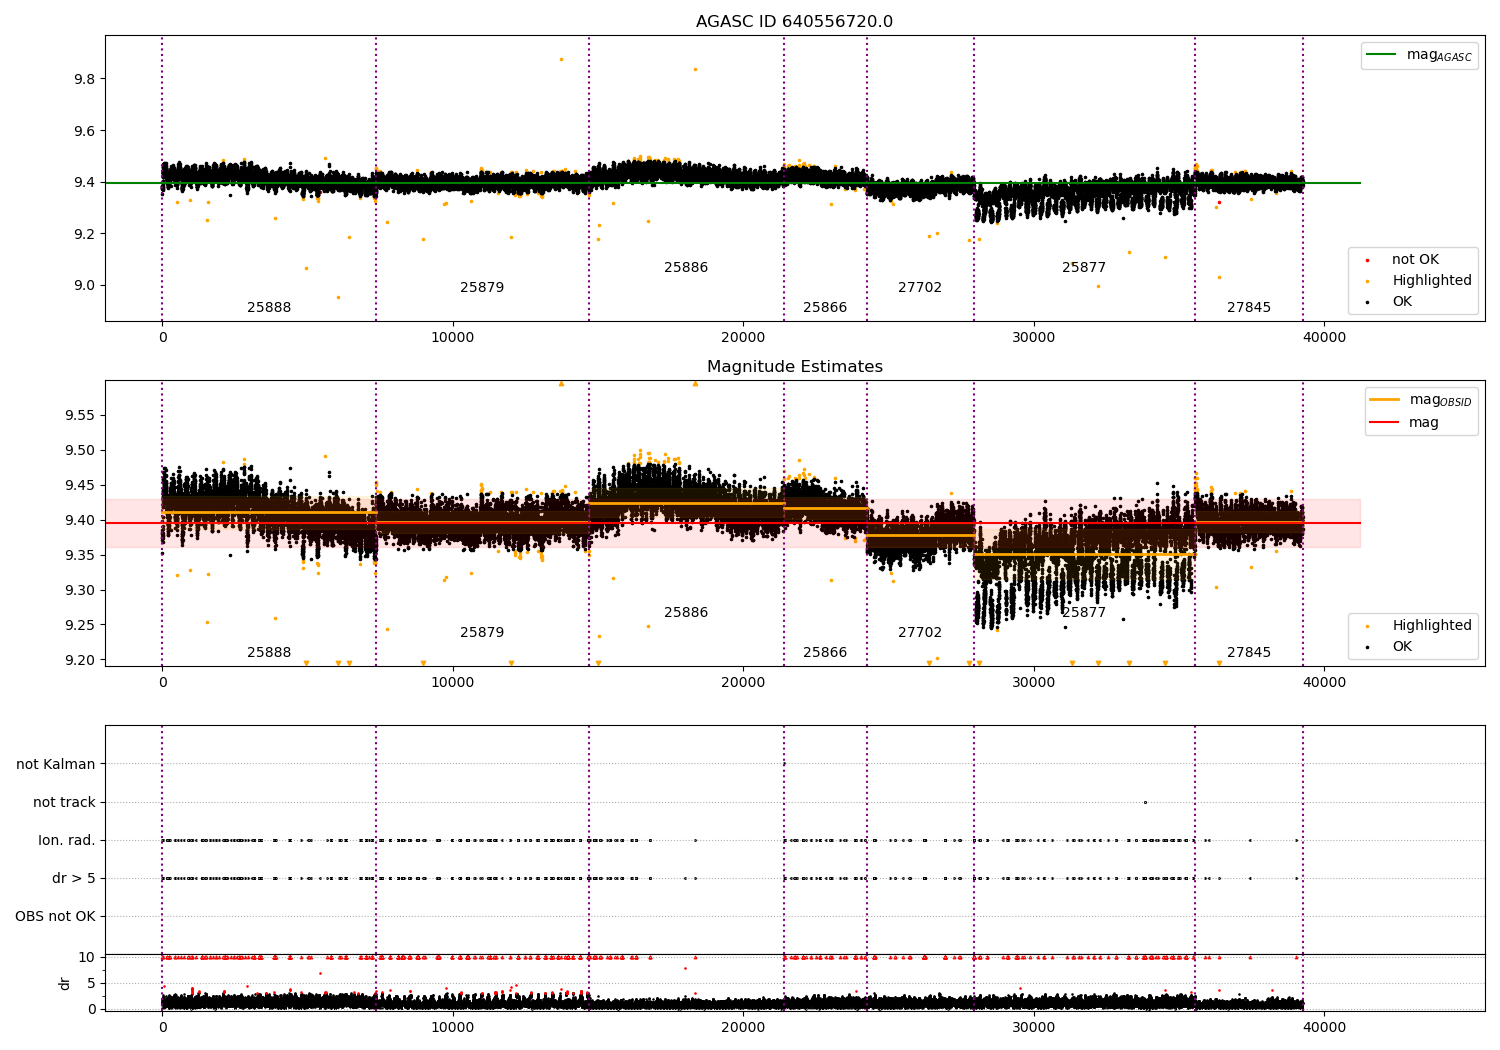Click obsid label 25879 in Magnitude Estimates plot
This screenshot has width=1500, height=1050.
point(482,633)
